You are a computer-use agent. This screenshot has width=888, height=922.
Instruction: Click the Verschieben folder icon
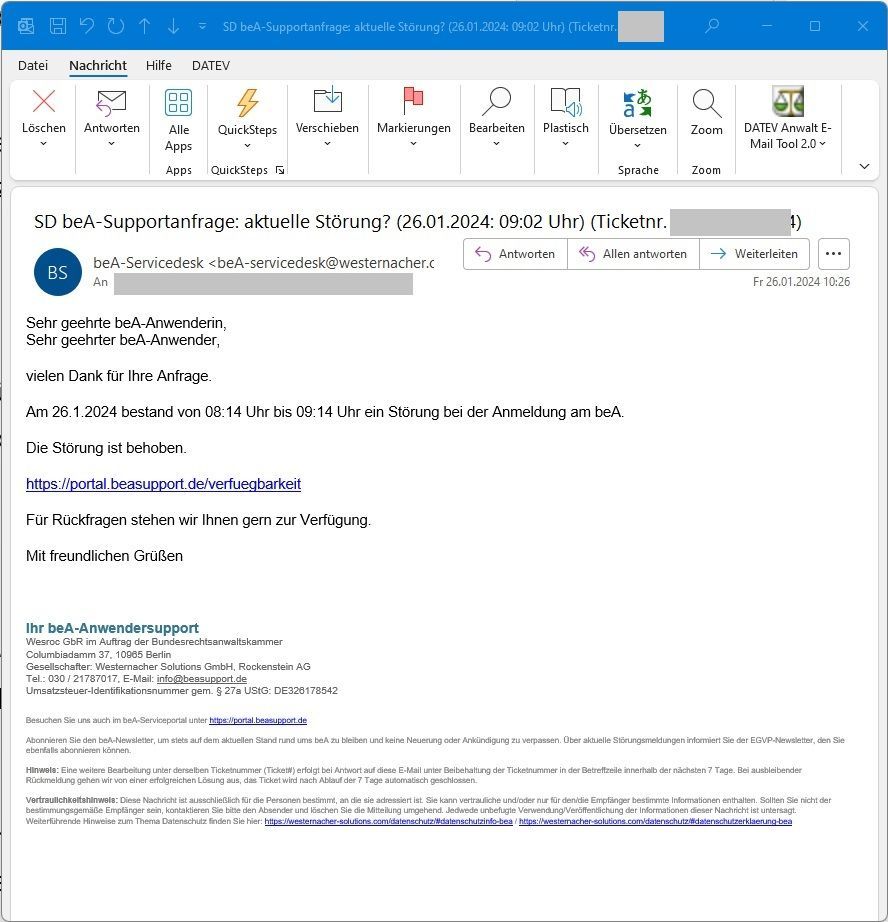click(328, 100)
